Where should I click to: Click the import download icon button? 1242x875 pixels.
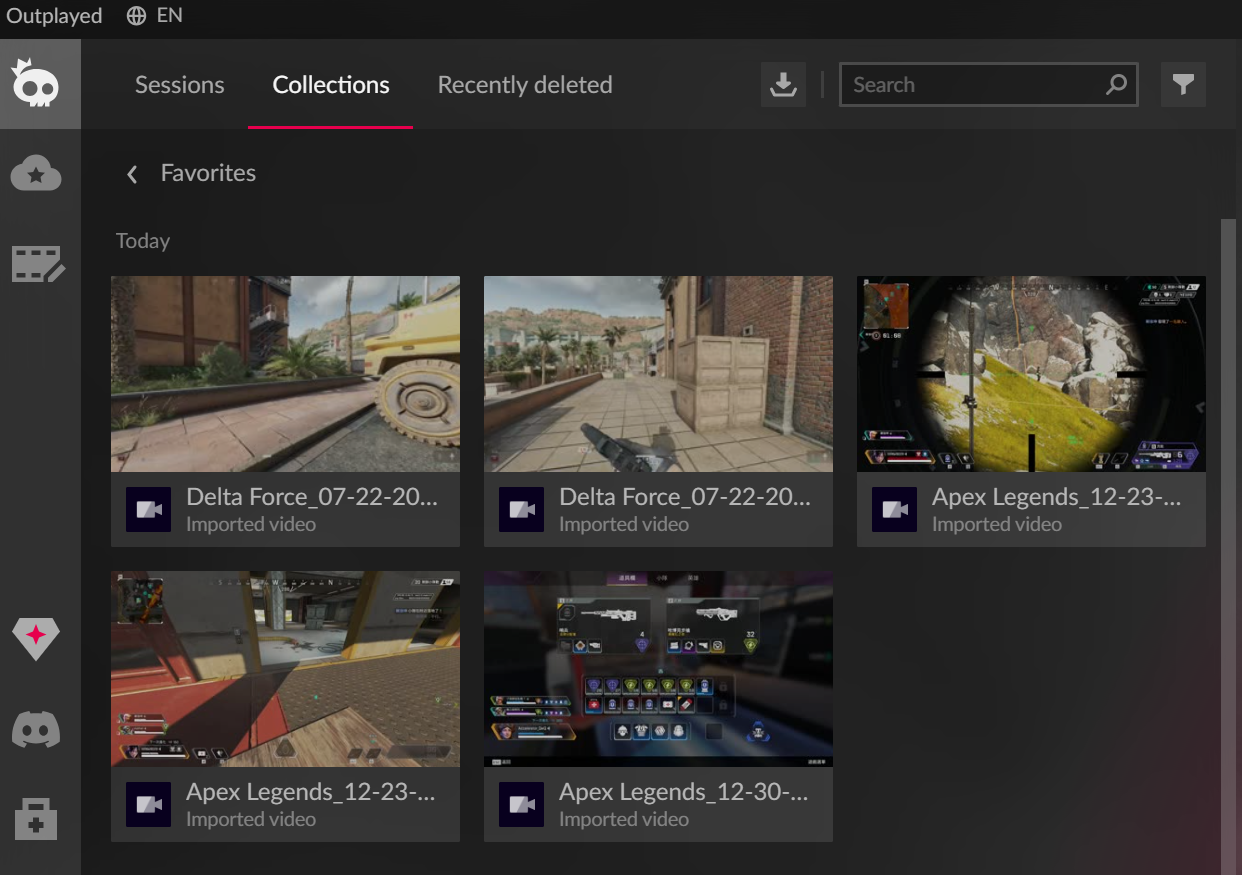pos(783,85)
